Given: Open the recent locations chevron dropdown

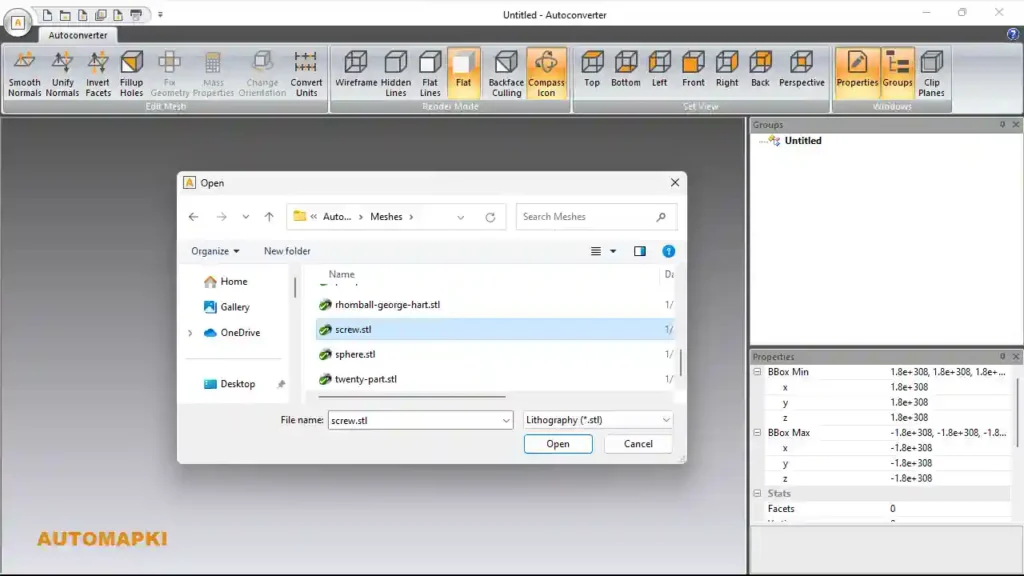Looking at the screenshot, I should (246, 217).
